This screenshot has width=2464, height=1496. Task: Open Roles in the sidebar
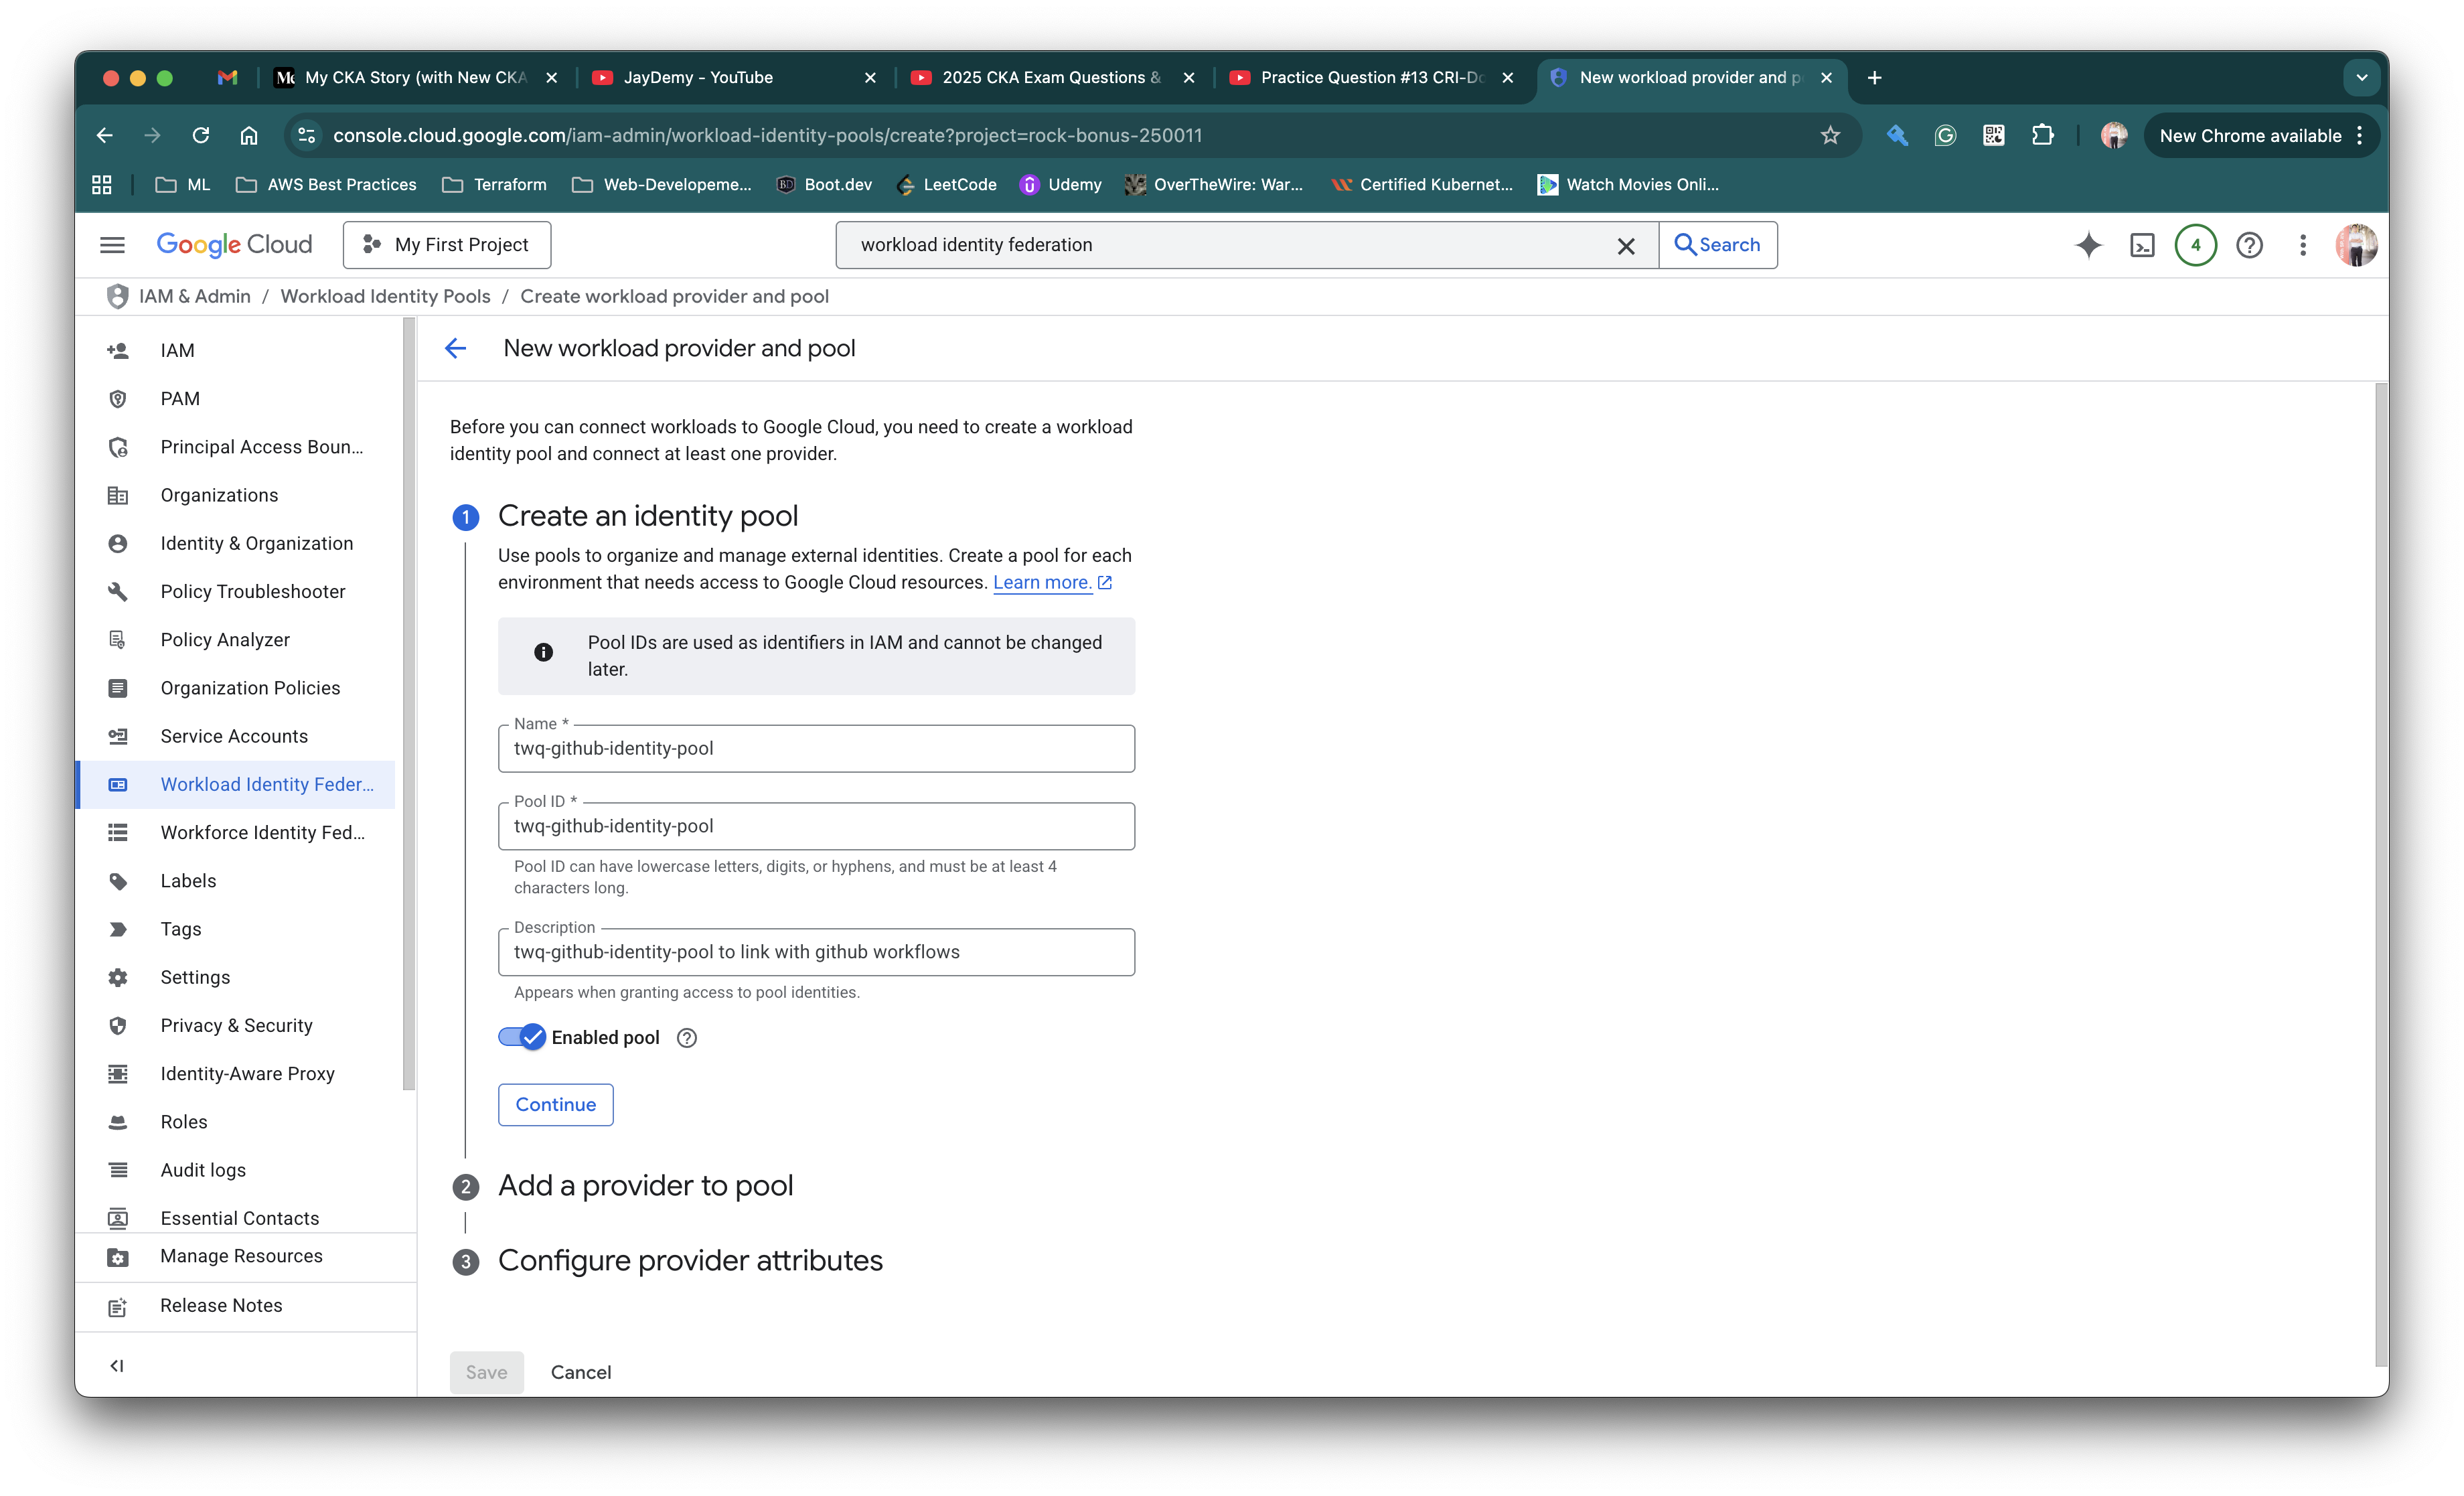pyautogui.click(x=236, y=1122)
